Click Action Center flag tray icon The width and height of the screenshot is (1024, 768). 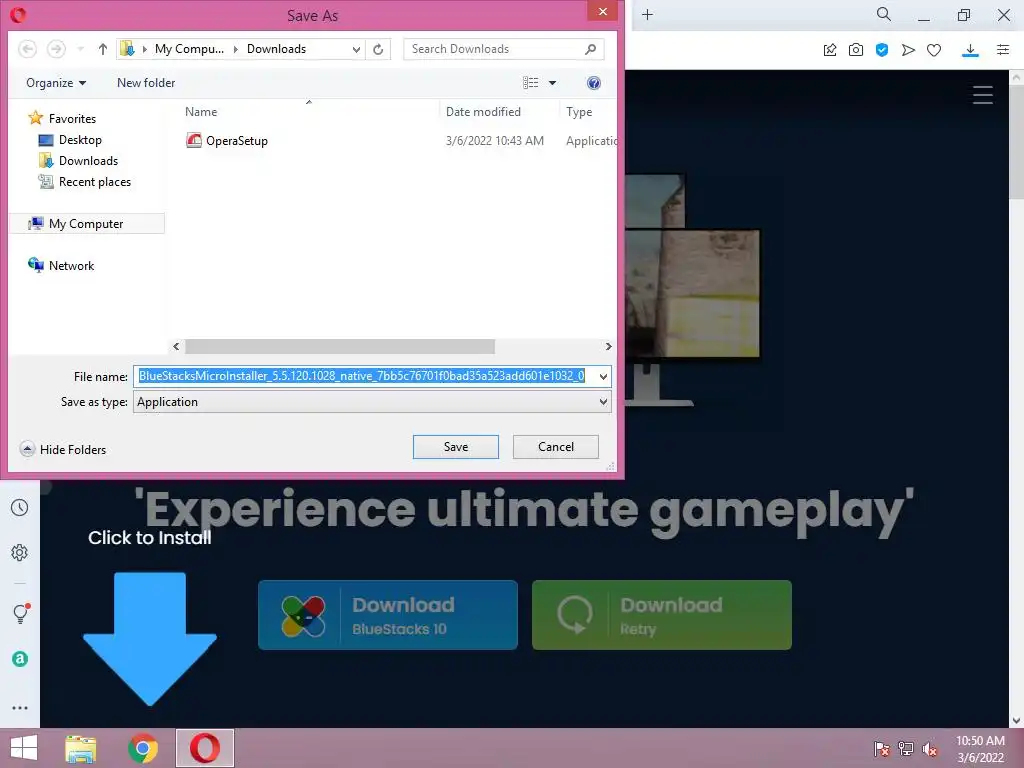coord(881,748)
